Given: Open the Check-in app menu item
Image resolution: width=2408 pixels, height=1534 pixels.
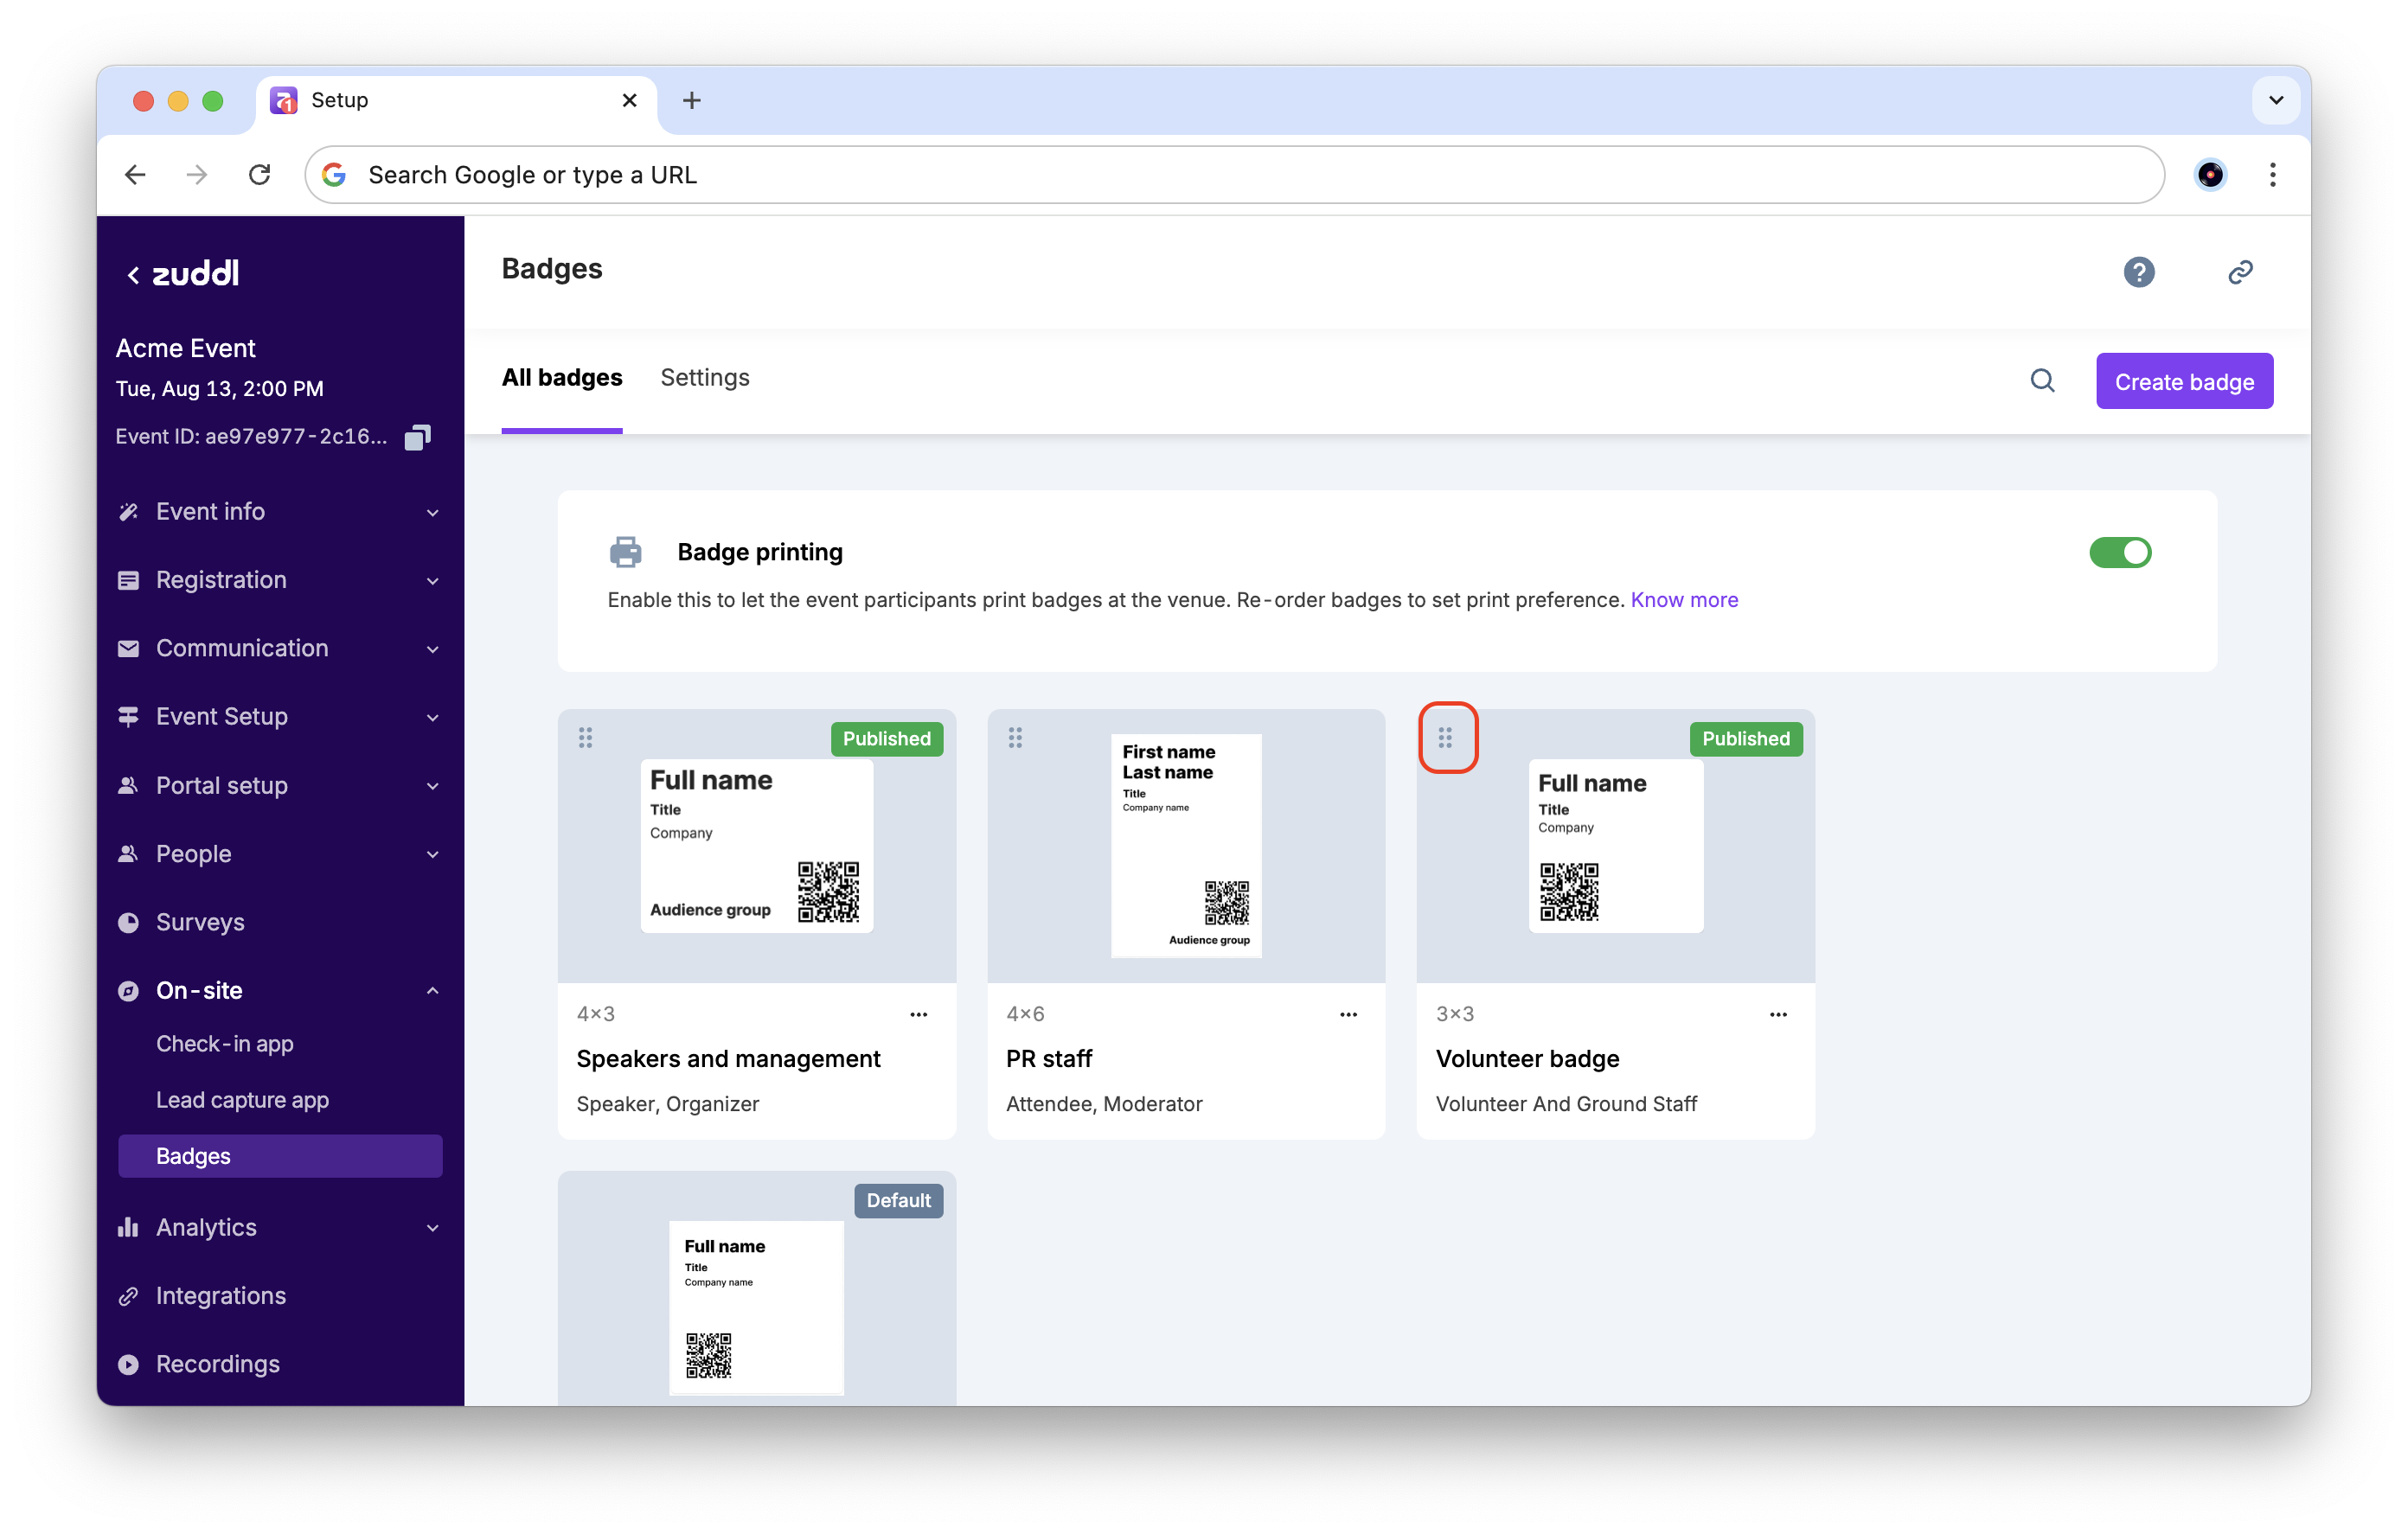Looking at the screenshot, I should pos(224,1044).
